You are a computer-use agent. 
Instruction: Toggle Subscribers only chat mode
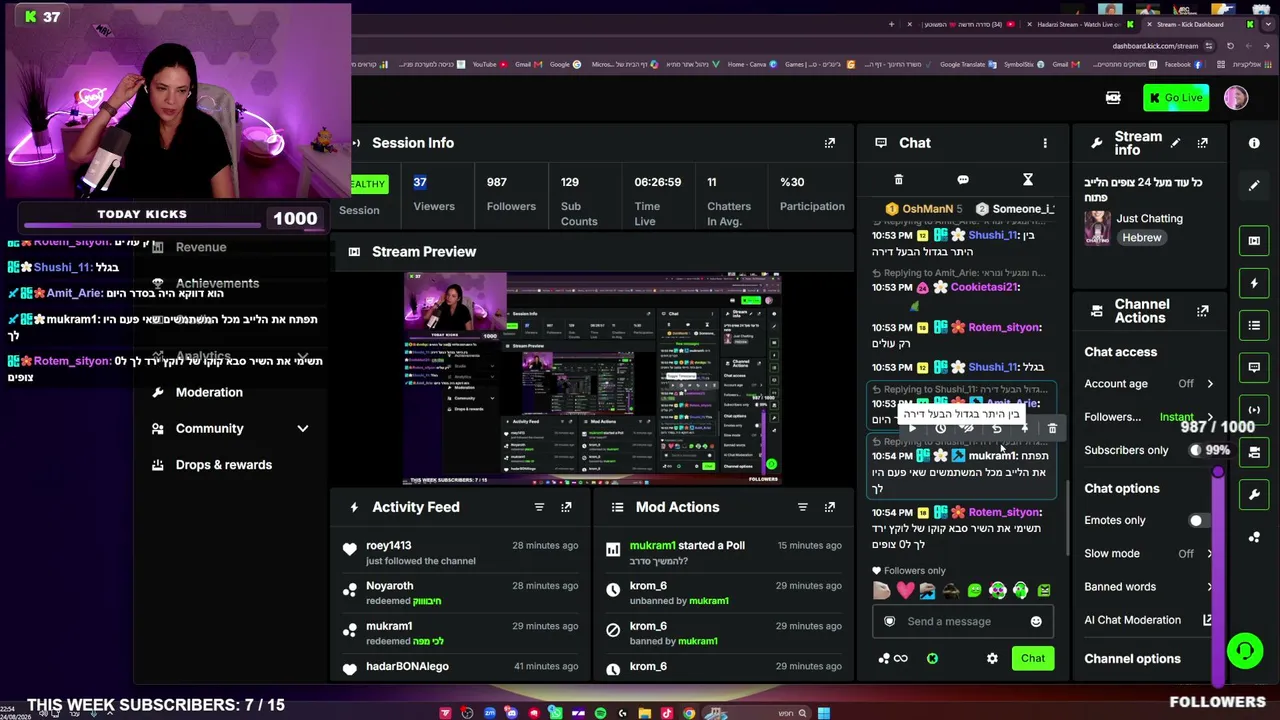click(1199, 450)
